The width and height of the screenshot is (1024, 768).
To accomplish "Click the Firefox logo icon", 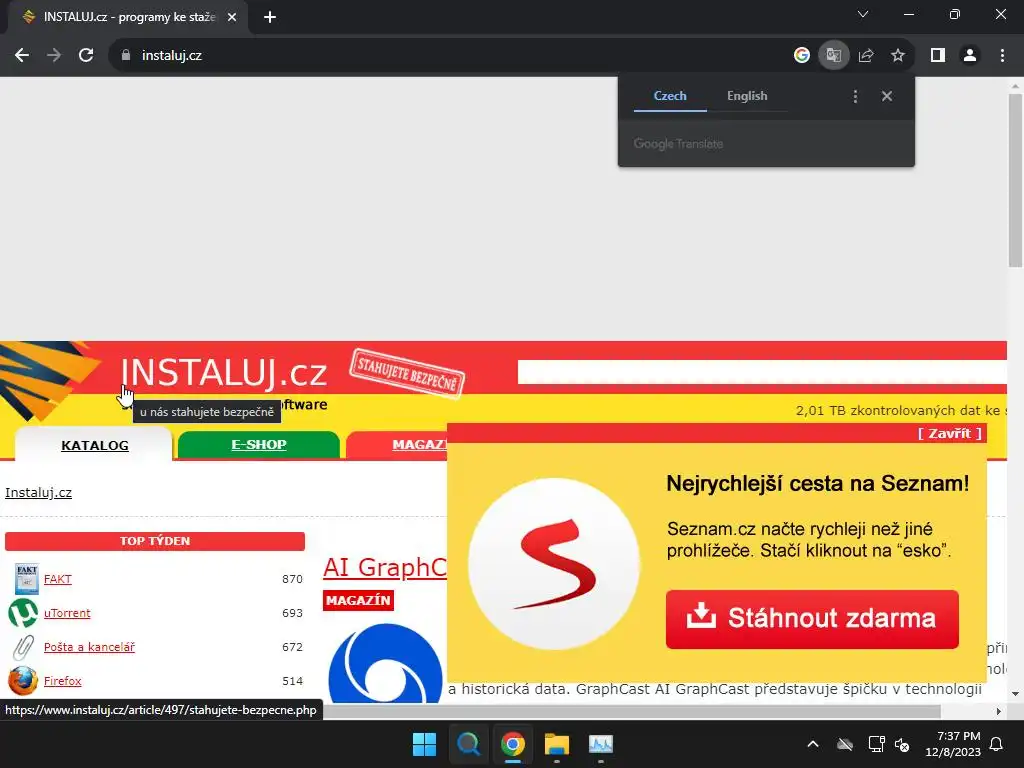I will pyautogui.click(x=23, y=680).
